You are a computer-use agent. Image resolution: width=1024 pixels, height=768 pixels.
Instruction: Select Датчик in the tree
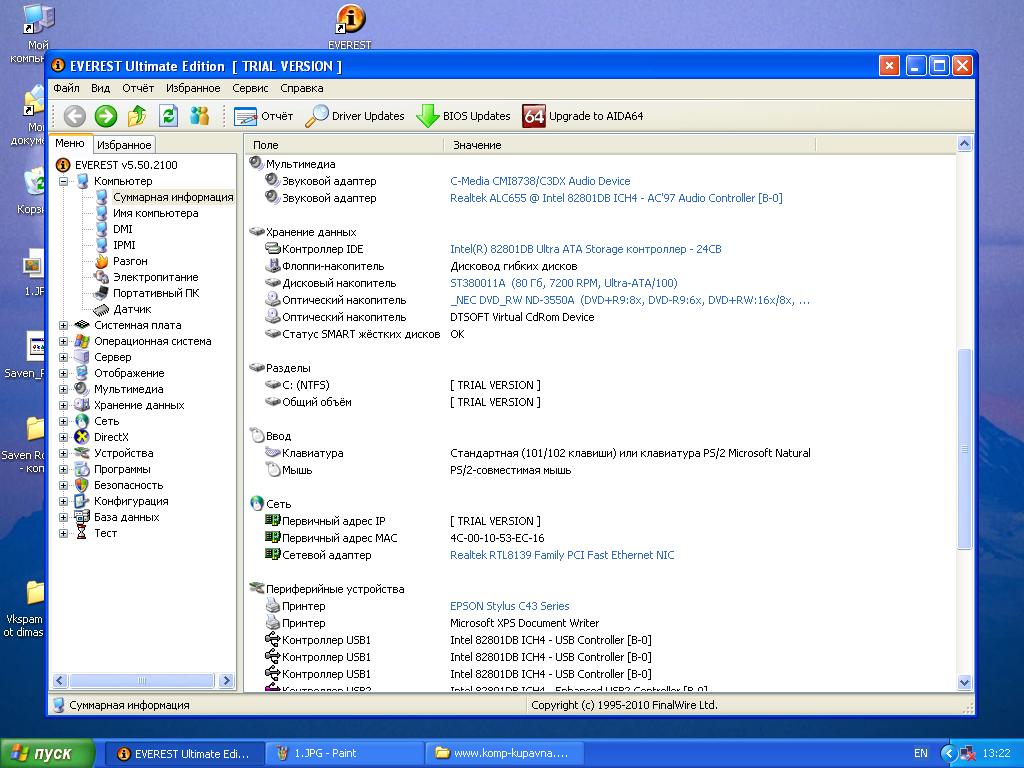coord(132,309)
